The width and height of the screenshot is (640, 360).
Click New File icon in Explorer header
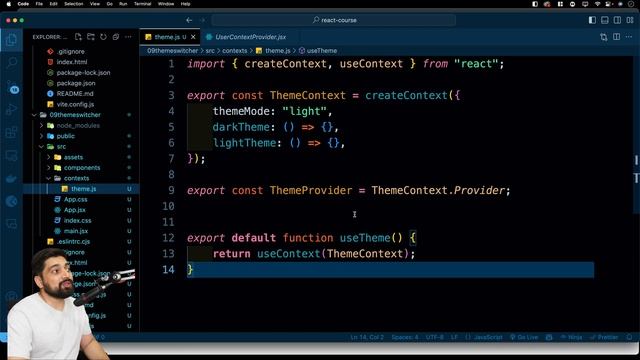click(x=78, y=37)
